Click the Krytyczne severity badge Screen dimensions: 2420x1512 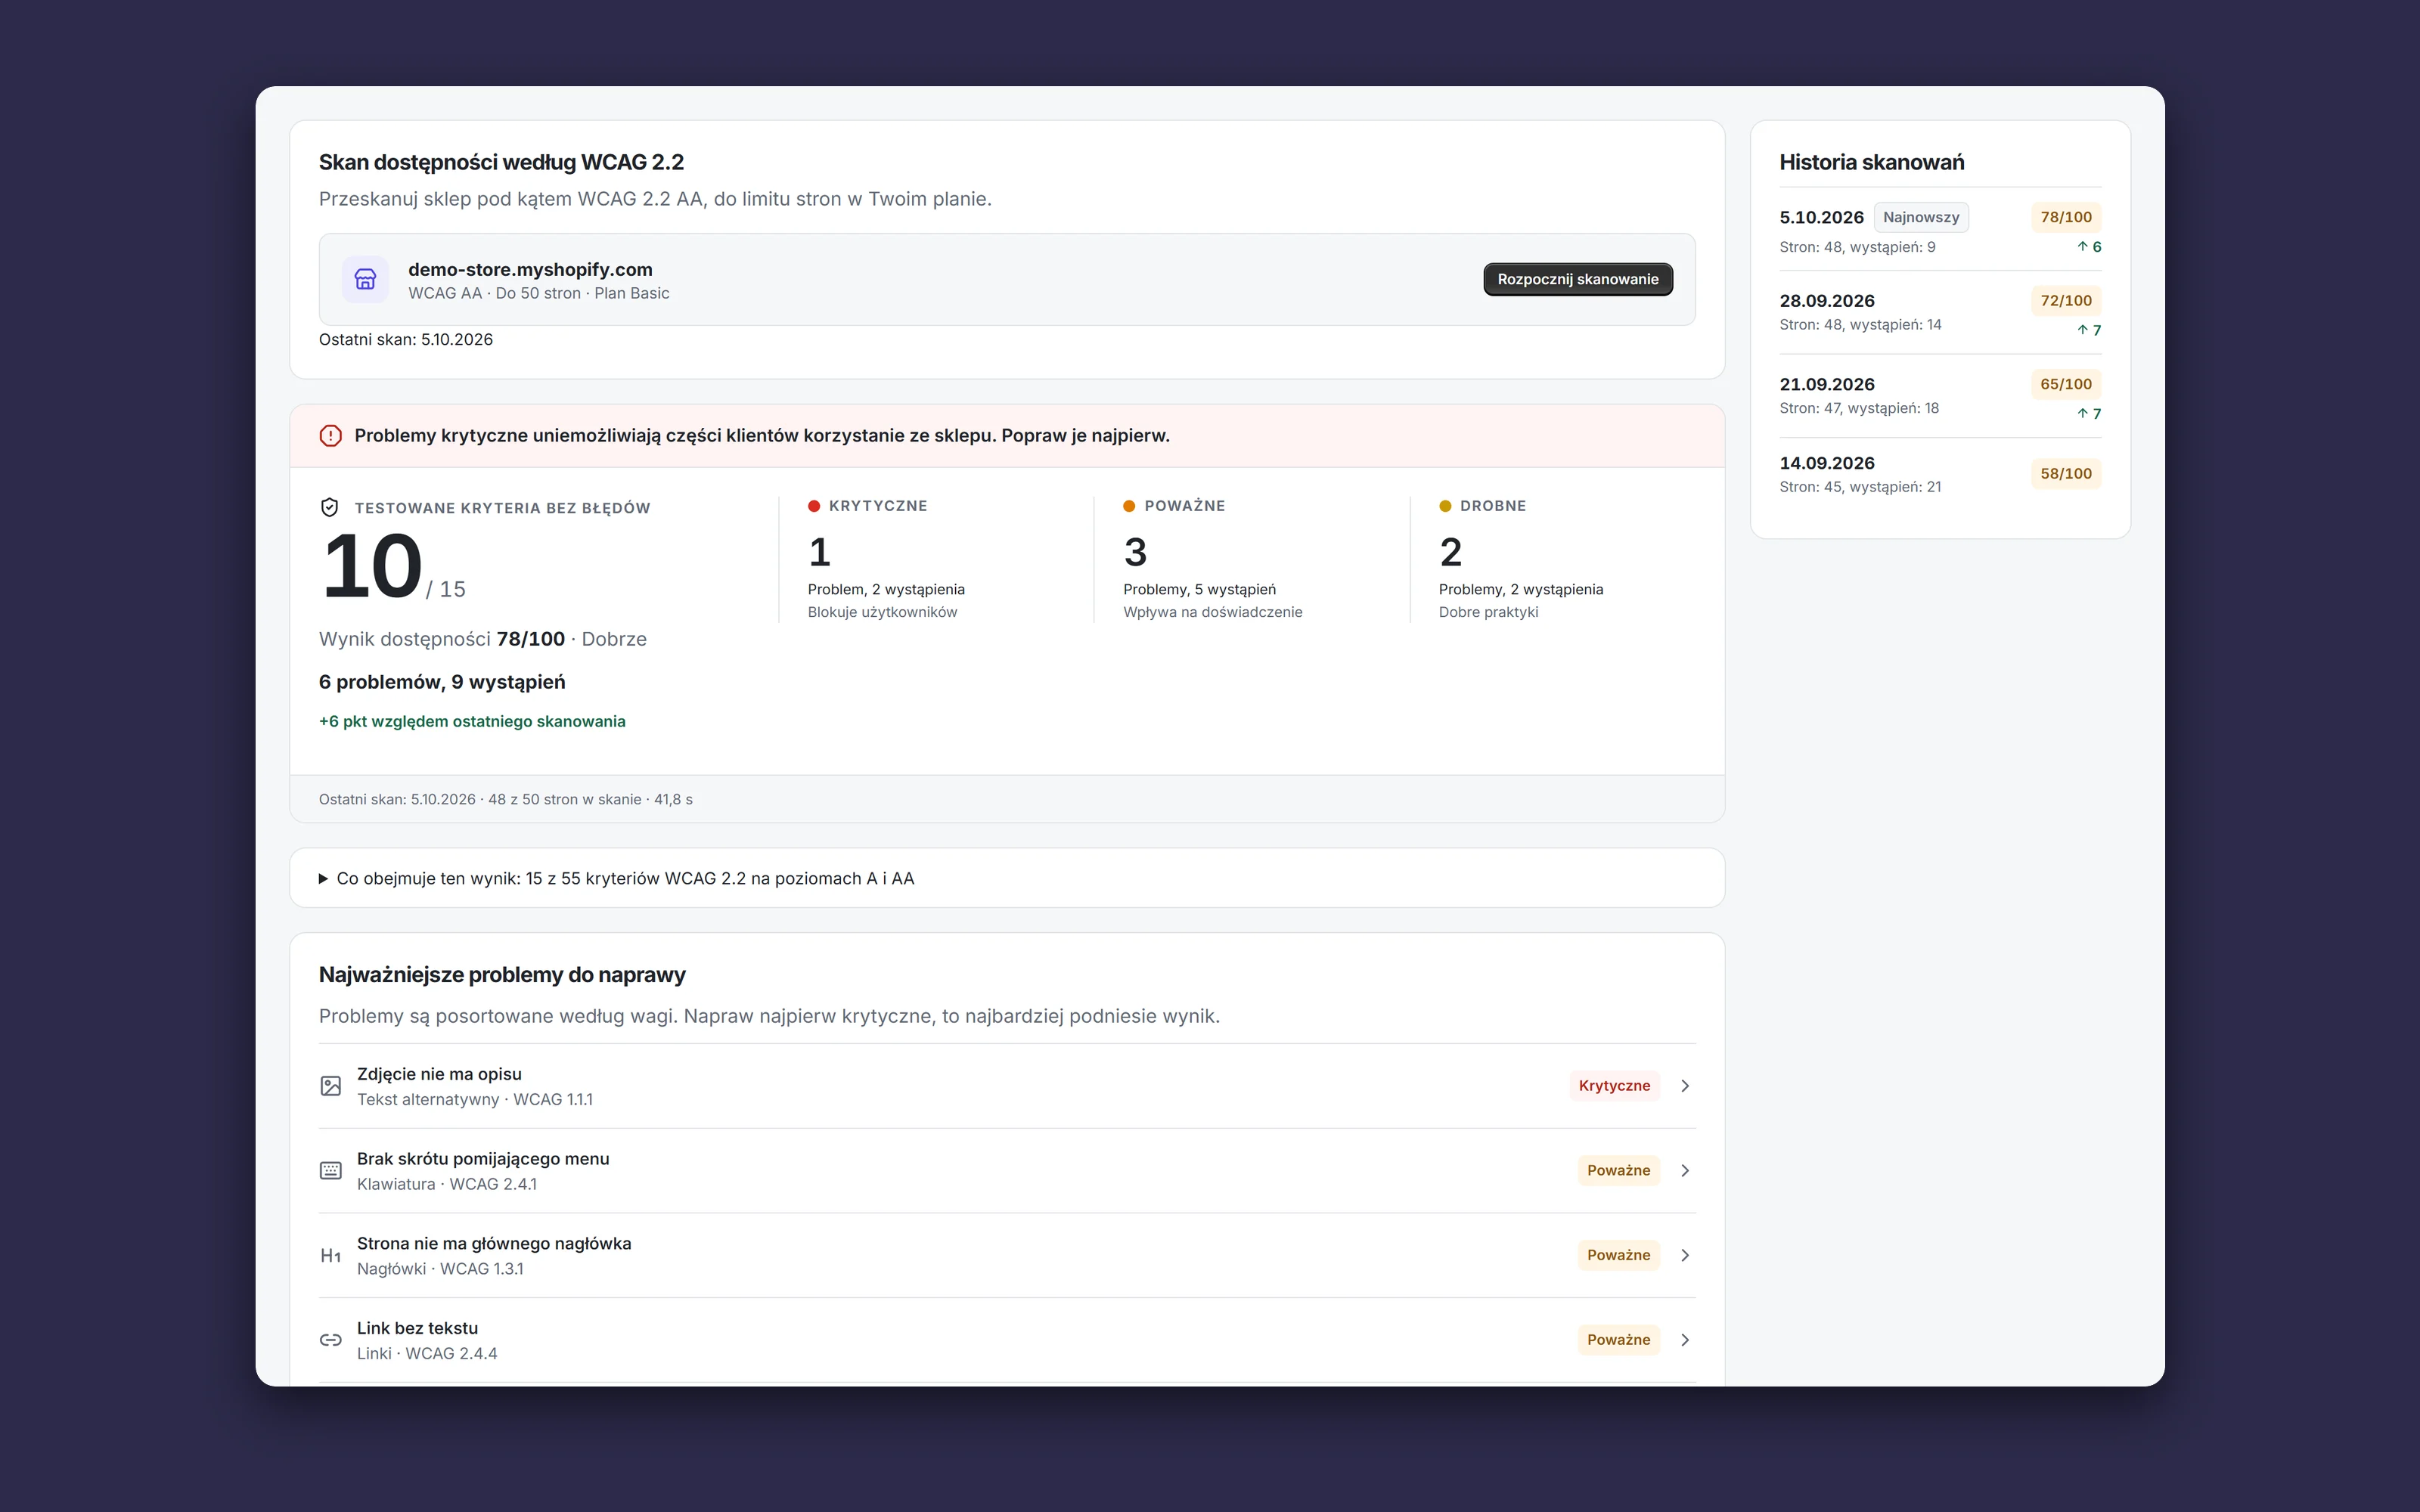(x=1614, y=1086)
